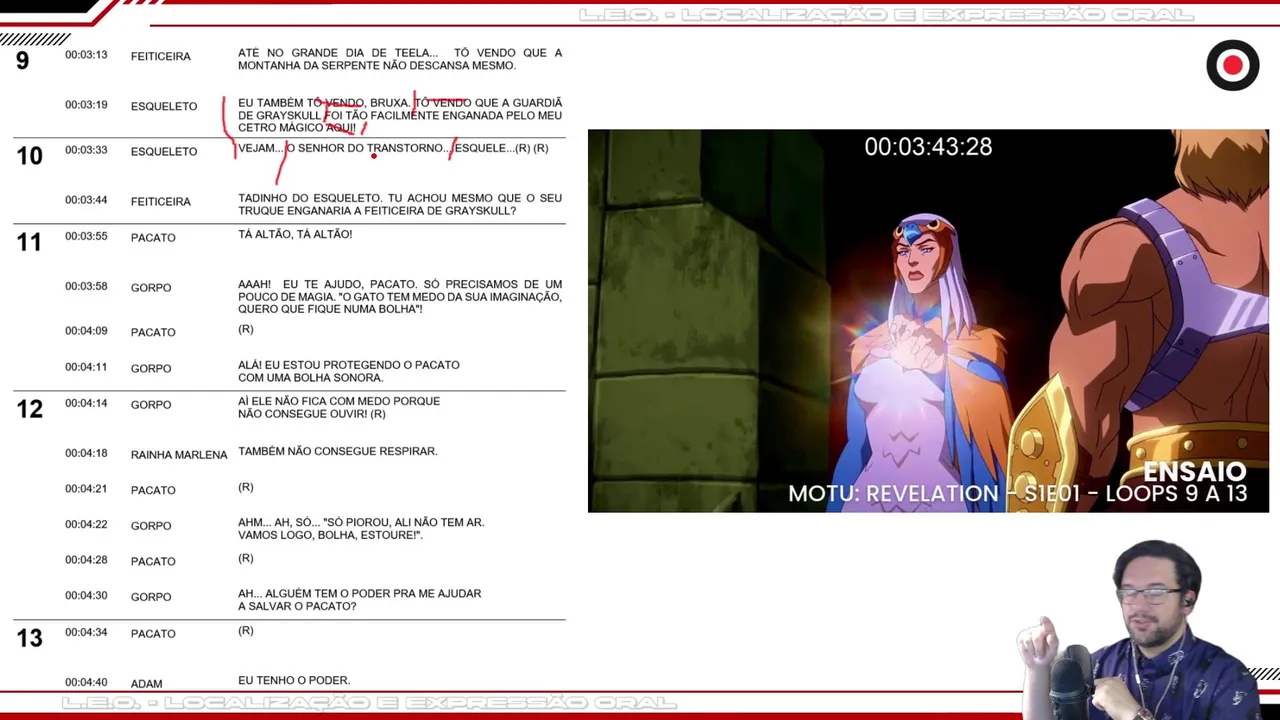Click the 00:03:19 timecode
Image resolution: width=1280 pixels, height=720 pixels.
pos(86,105)
